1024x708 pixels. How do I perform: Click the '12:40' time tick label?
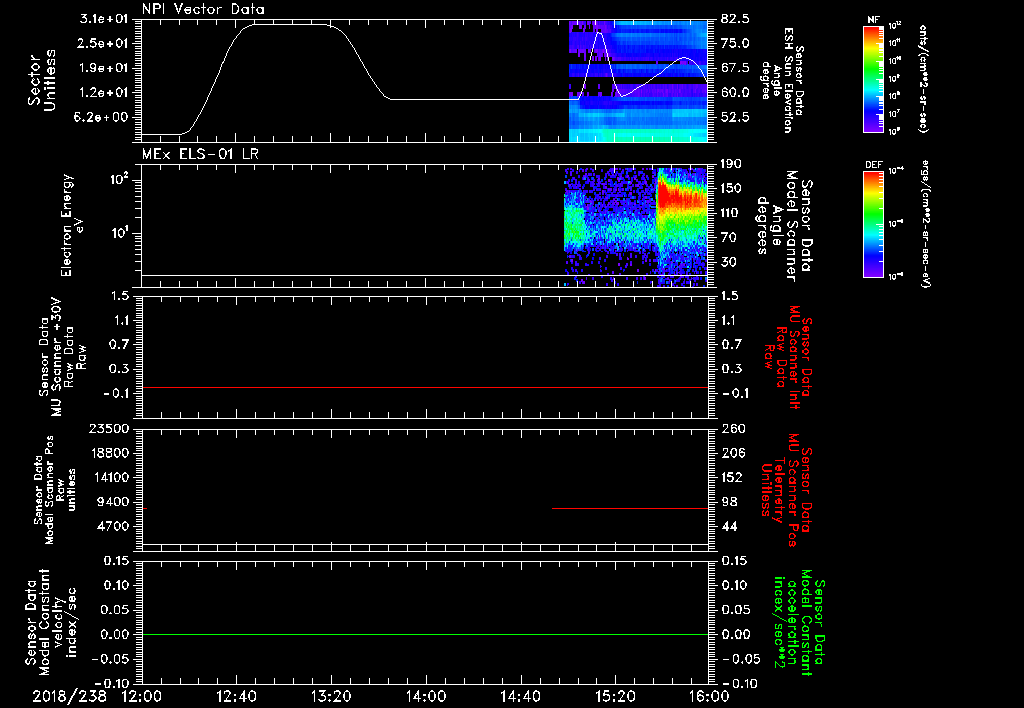(x=236, y=697)
